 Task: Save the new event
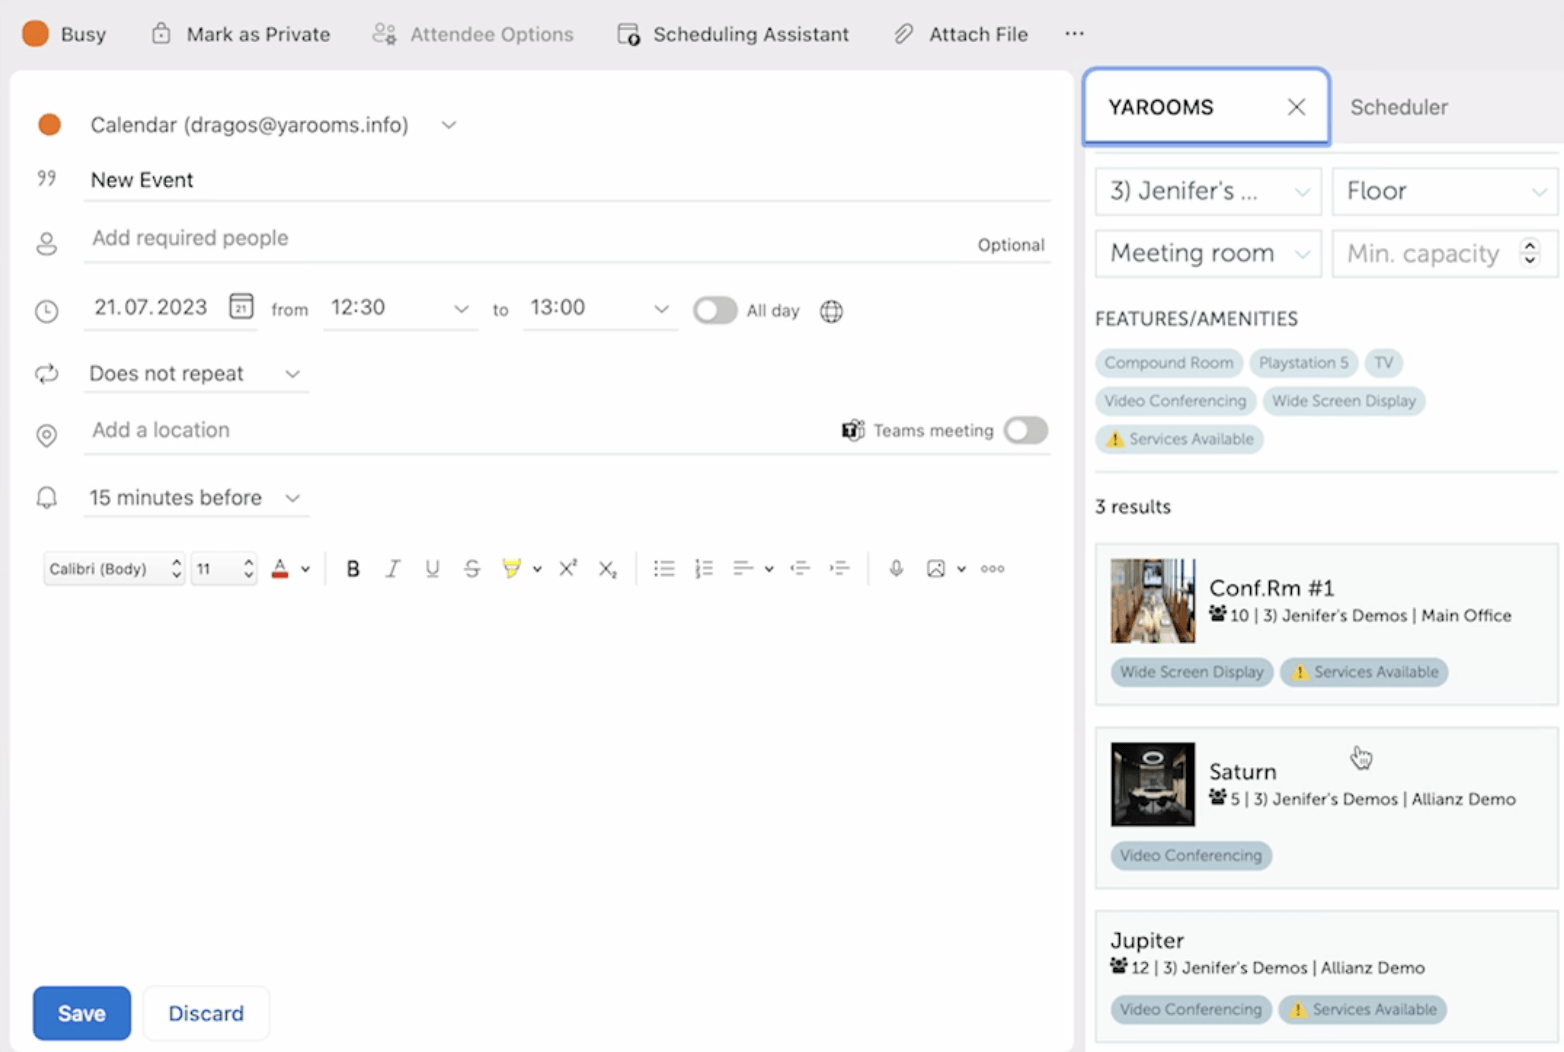(x=81, y=1012)
